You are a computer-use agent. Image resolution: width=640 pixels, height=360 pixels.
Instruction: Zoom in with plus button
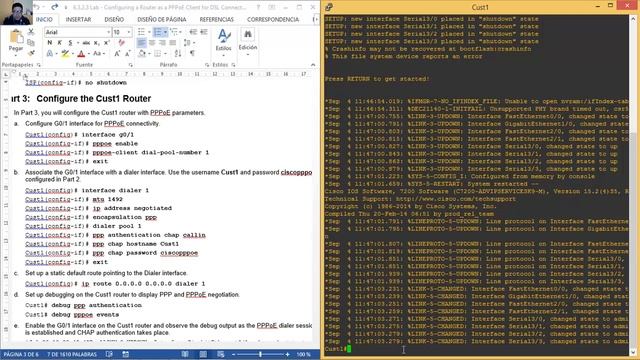click(x=287, y=354)
